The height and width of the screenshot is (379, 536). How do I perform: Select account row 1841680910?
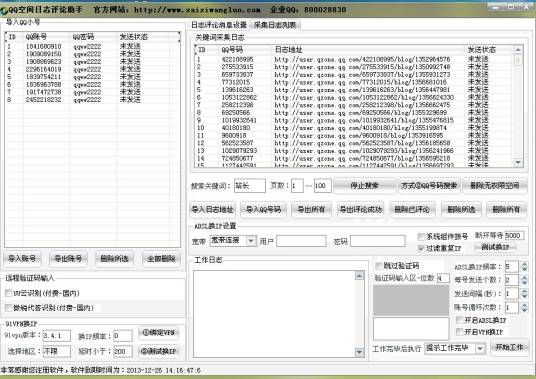coord(92,46)
